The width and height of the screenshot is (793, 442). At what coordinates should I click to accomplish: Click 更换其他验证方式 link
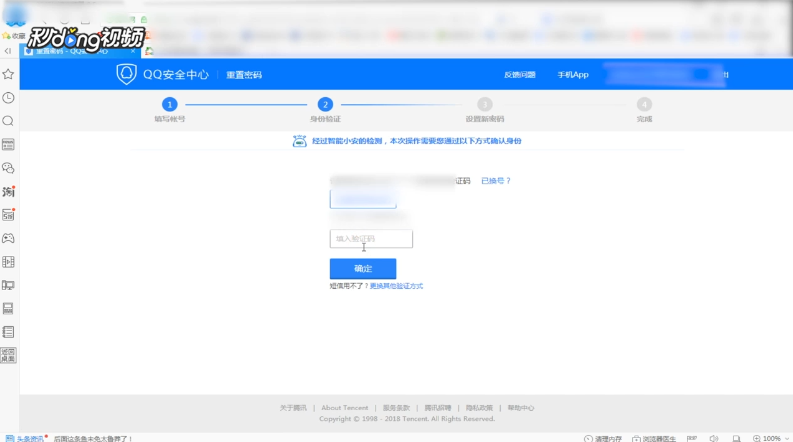396,286
